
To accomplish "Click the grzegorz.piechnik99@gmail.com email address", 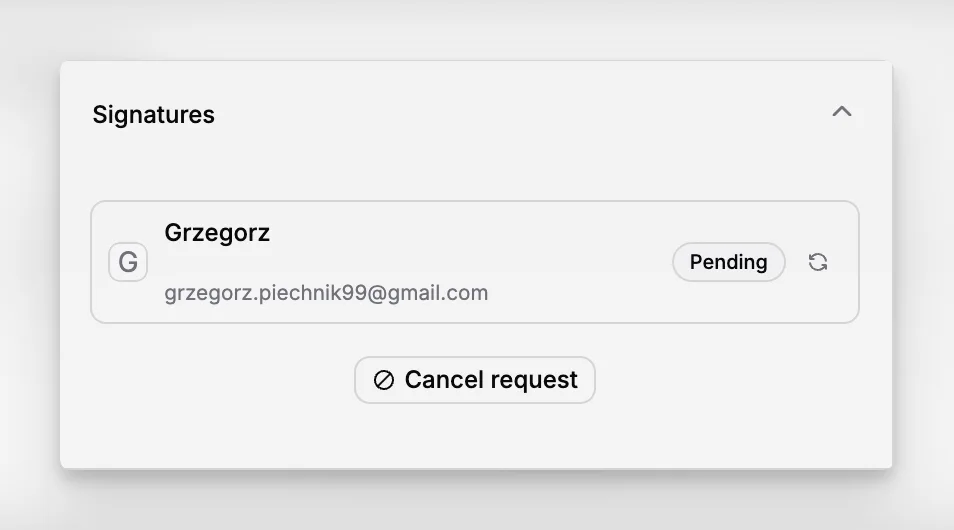I will (x=326, y=293).
